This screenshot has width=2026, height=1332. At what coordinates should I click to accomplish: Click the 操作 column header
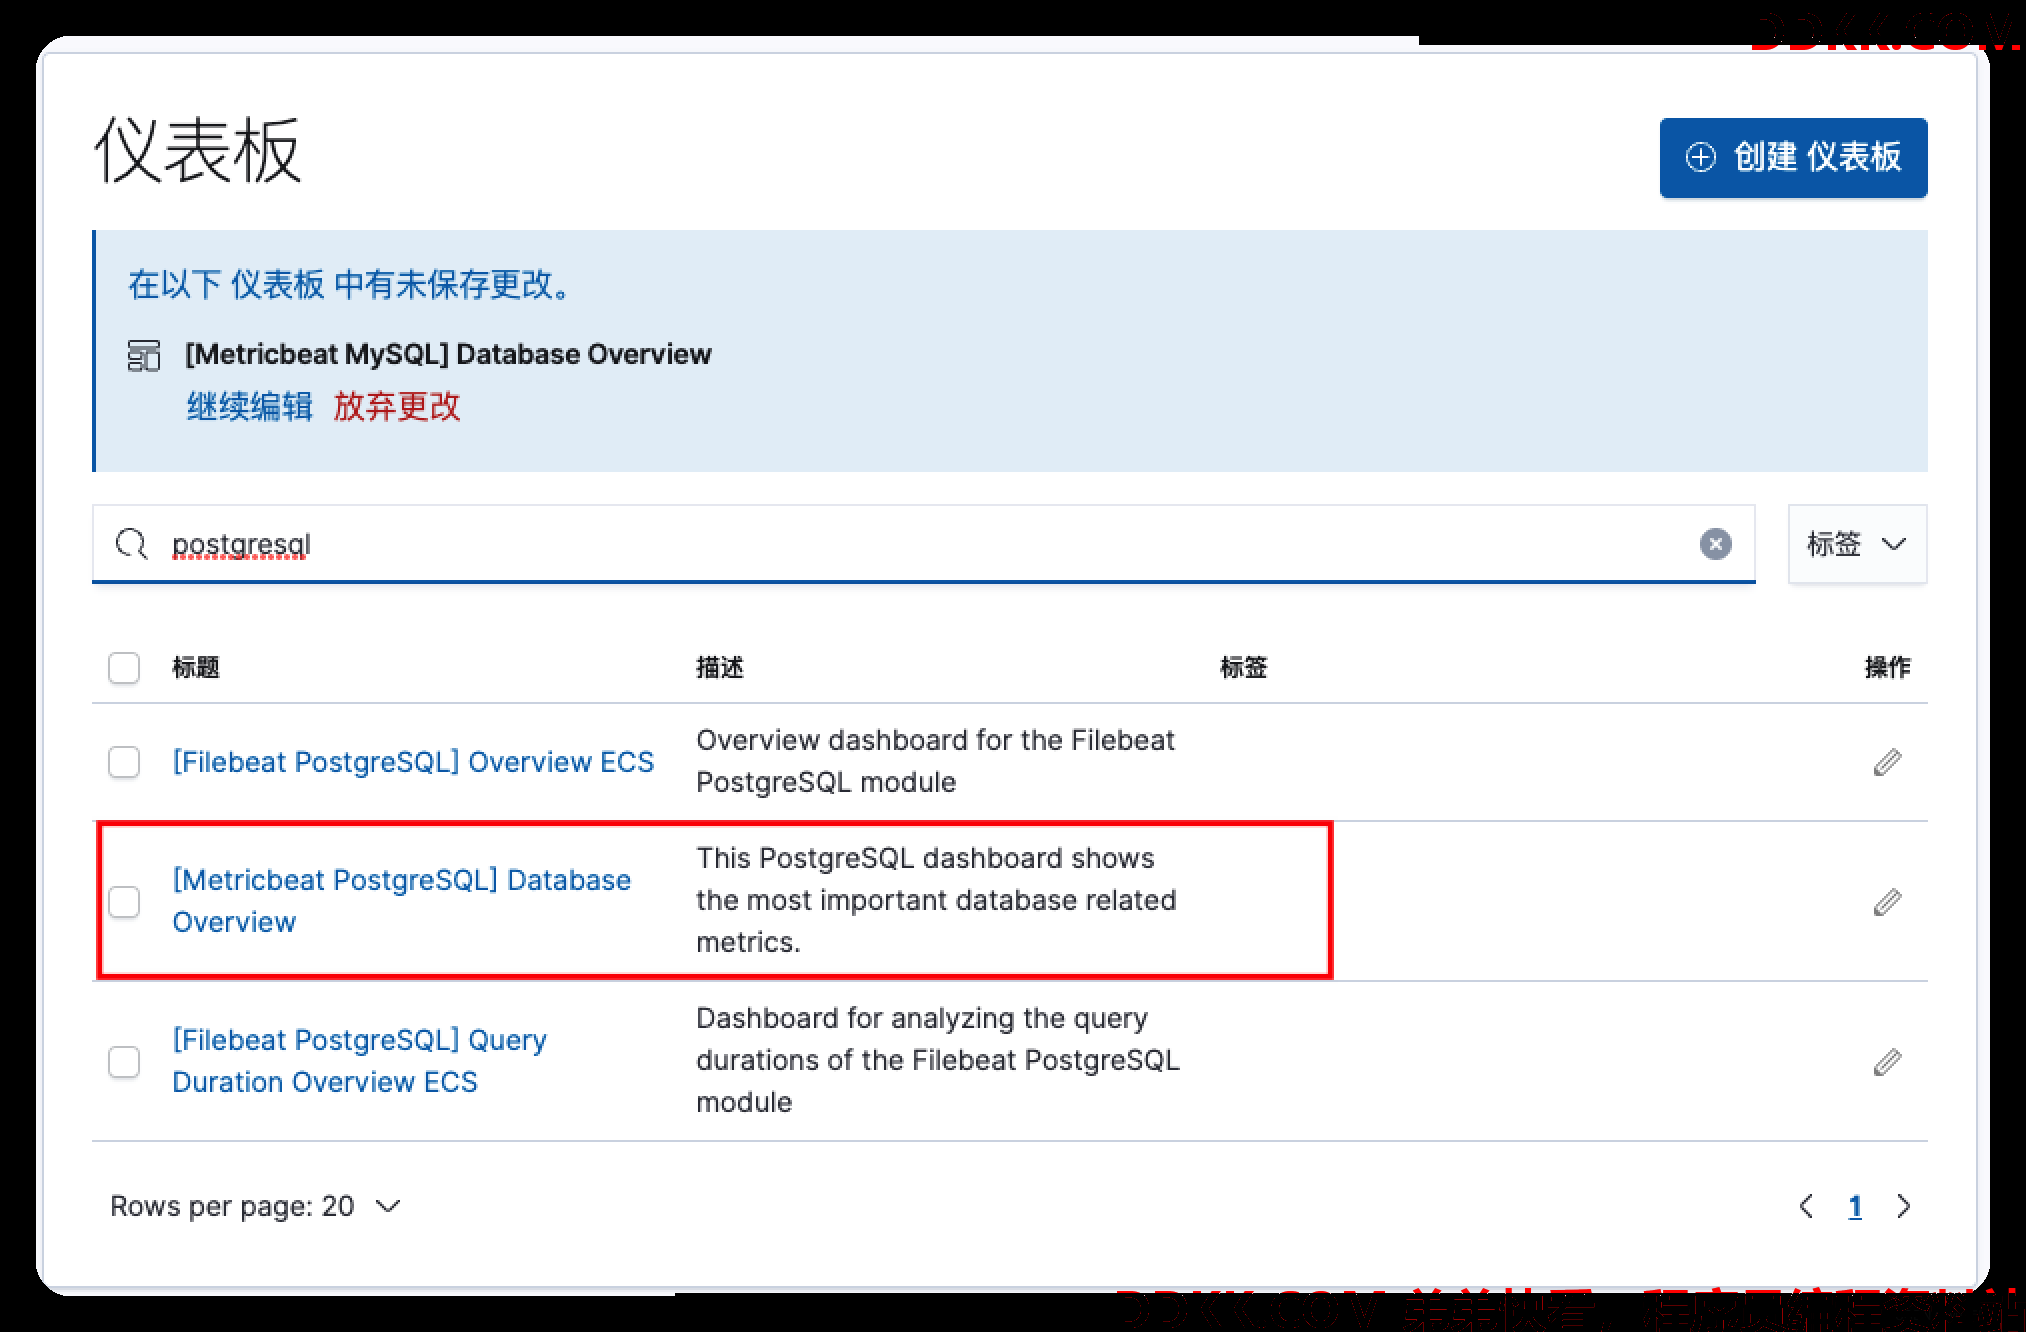1888,667
